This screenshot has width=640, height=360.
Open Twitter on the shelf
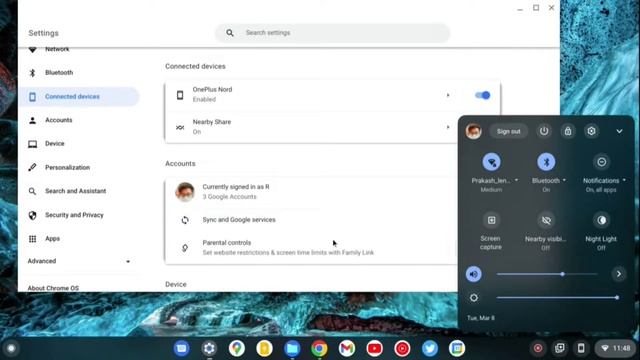429,348
